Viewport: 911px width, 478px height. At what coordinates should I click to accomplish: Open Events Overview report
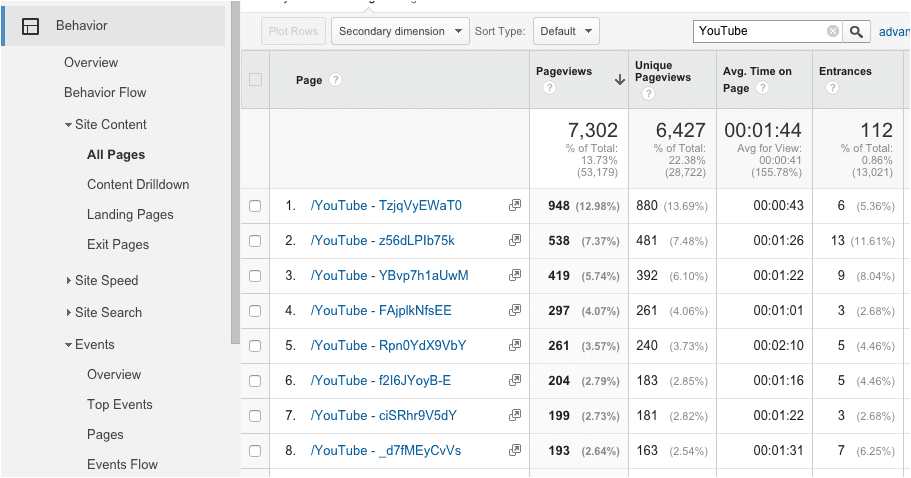pyautogui.click(x=114, y=375)
